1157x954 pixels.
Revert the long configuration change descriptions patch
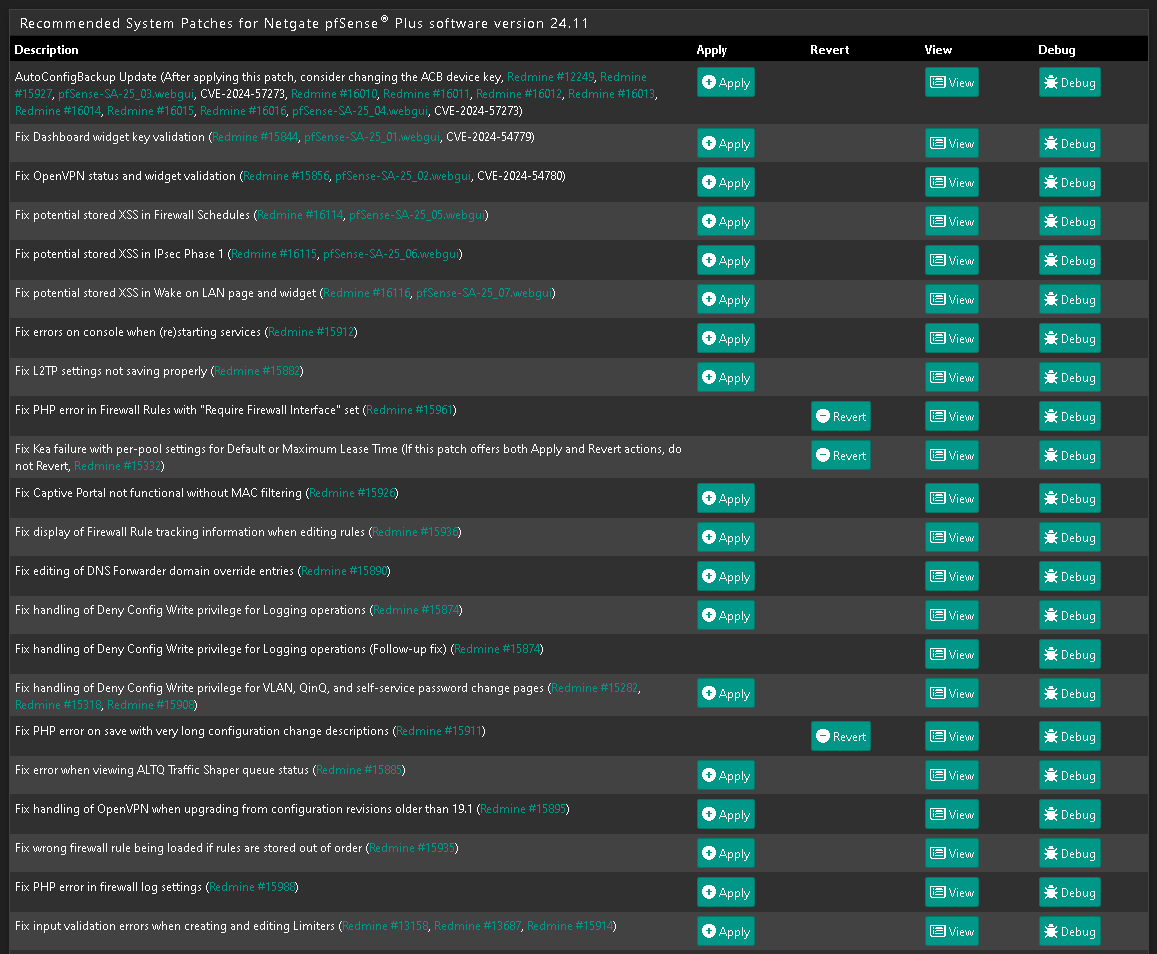tap(840, 737)
